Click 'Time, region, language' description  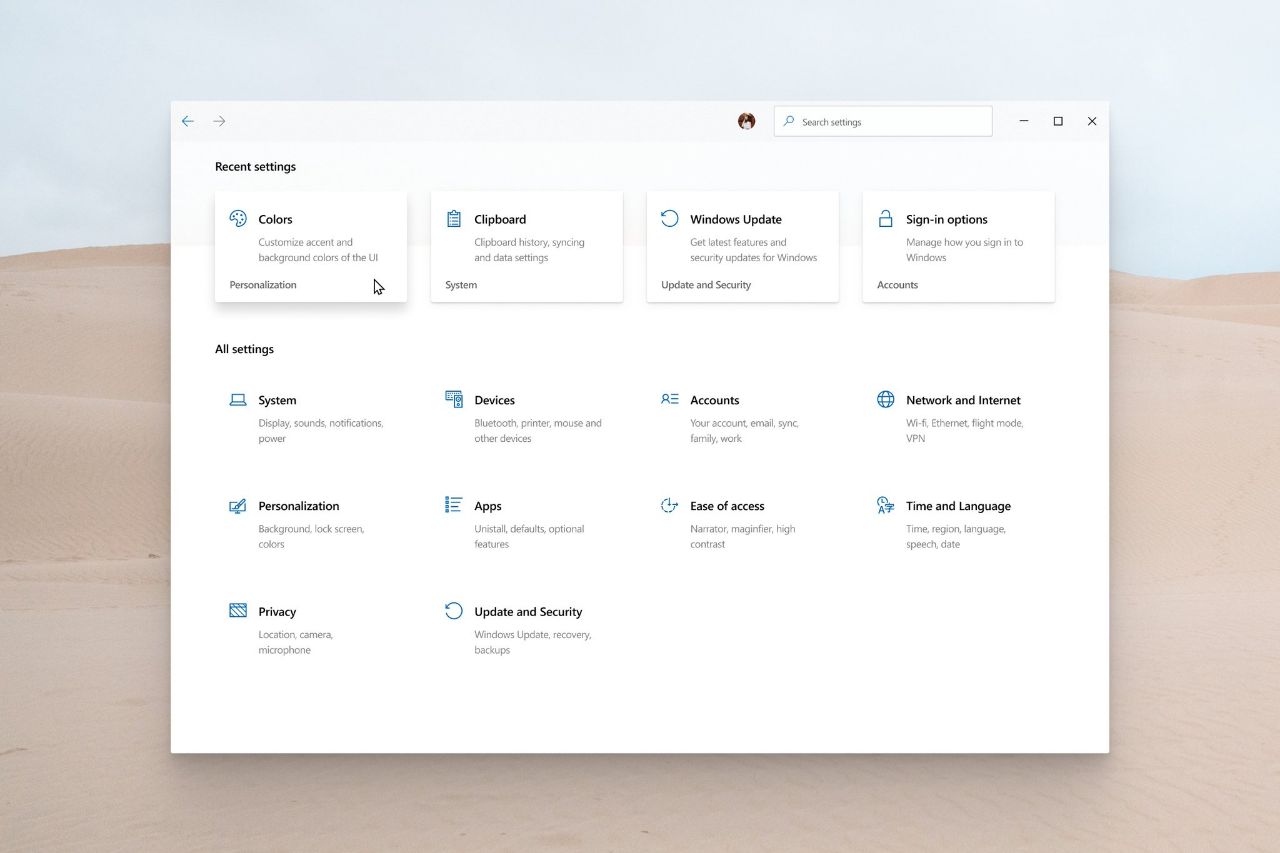(x=956, y=537)
